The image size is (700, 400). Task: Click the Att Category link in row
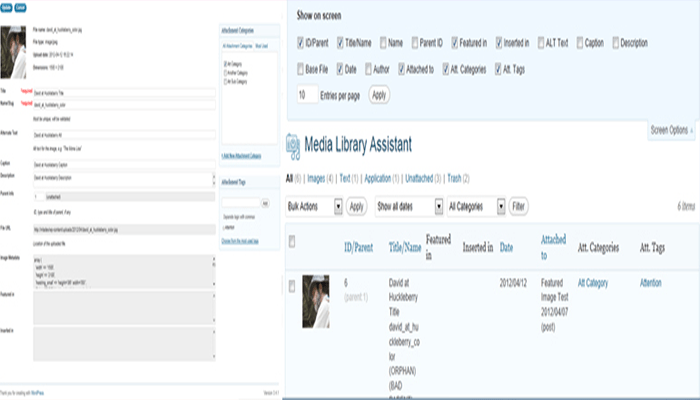pos(592,283)
